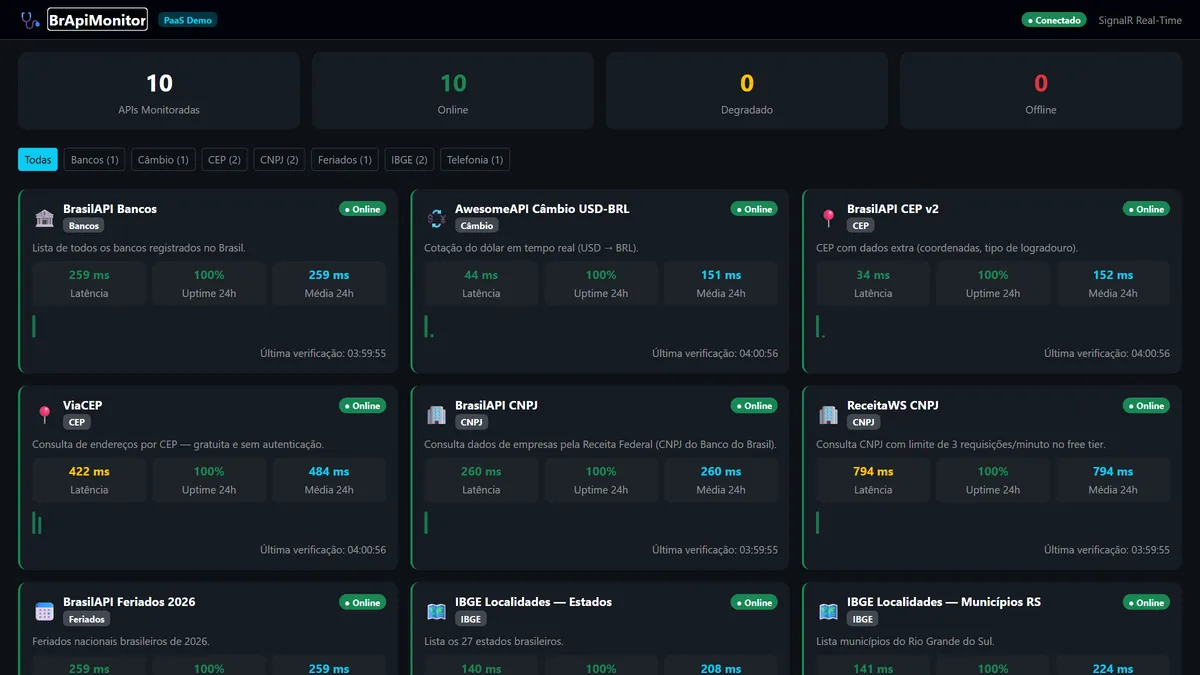Click Online badge on ViaCEP card

(362, 406)
